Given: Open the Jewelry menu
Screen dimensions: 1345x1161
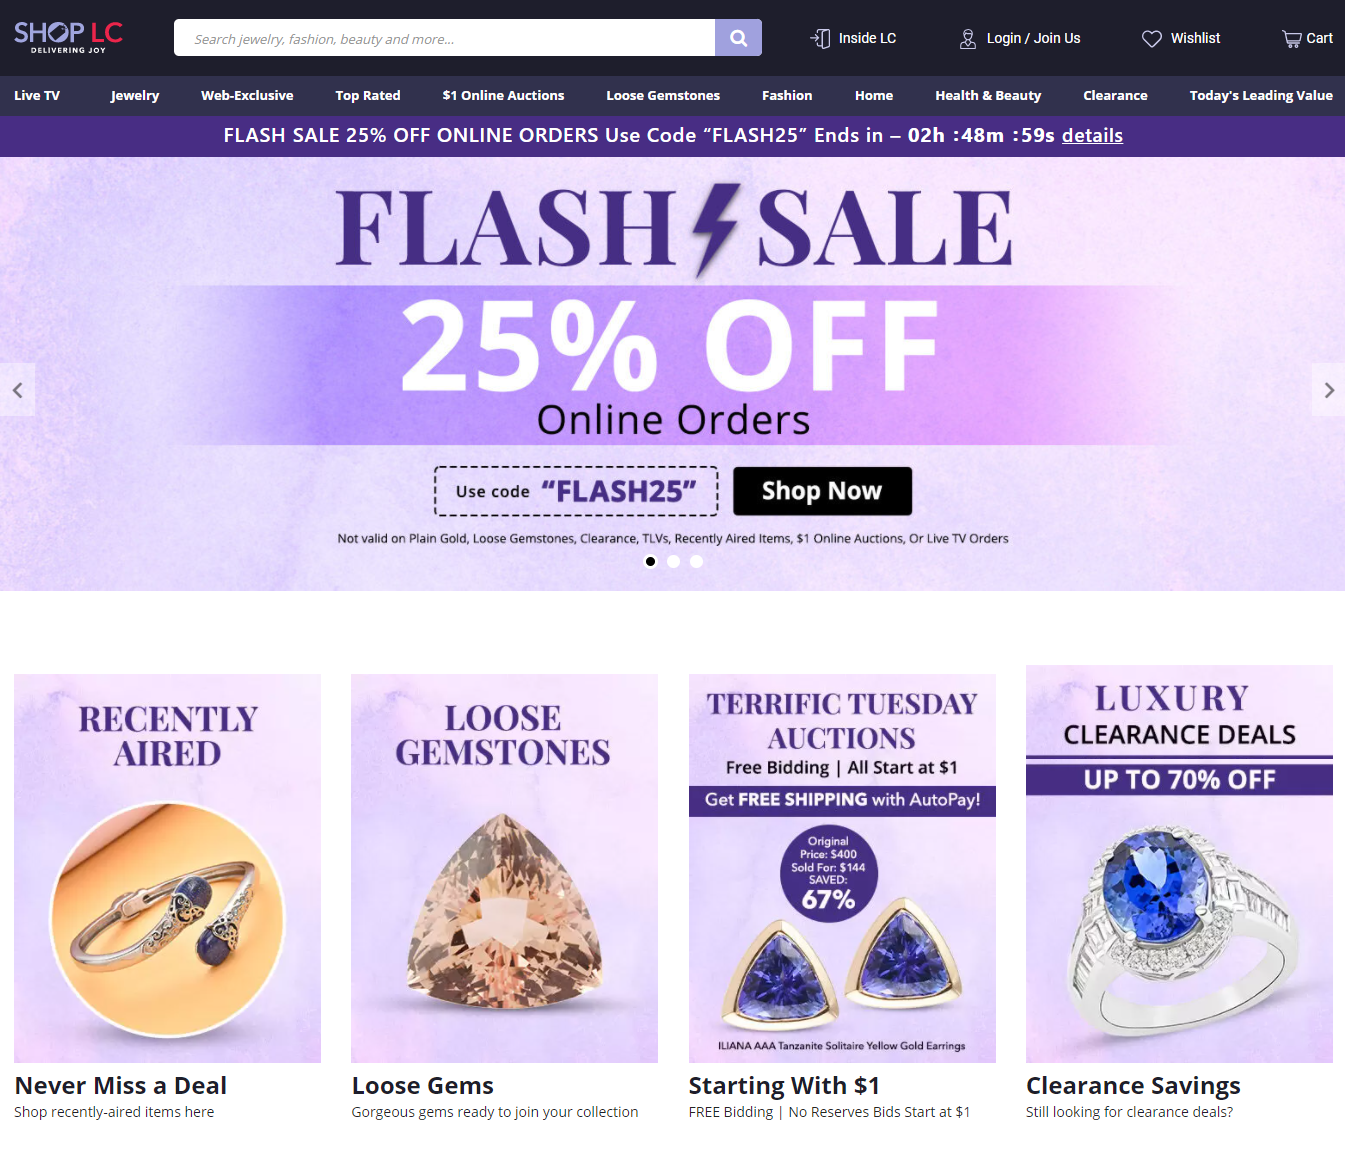Looking at the screenshot, I should (135, 95).
